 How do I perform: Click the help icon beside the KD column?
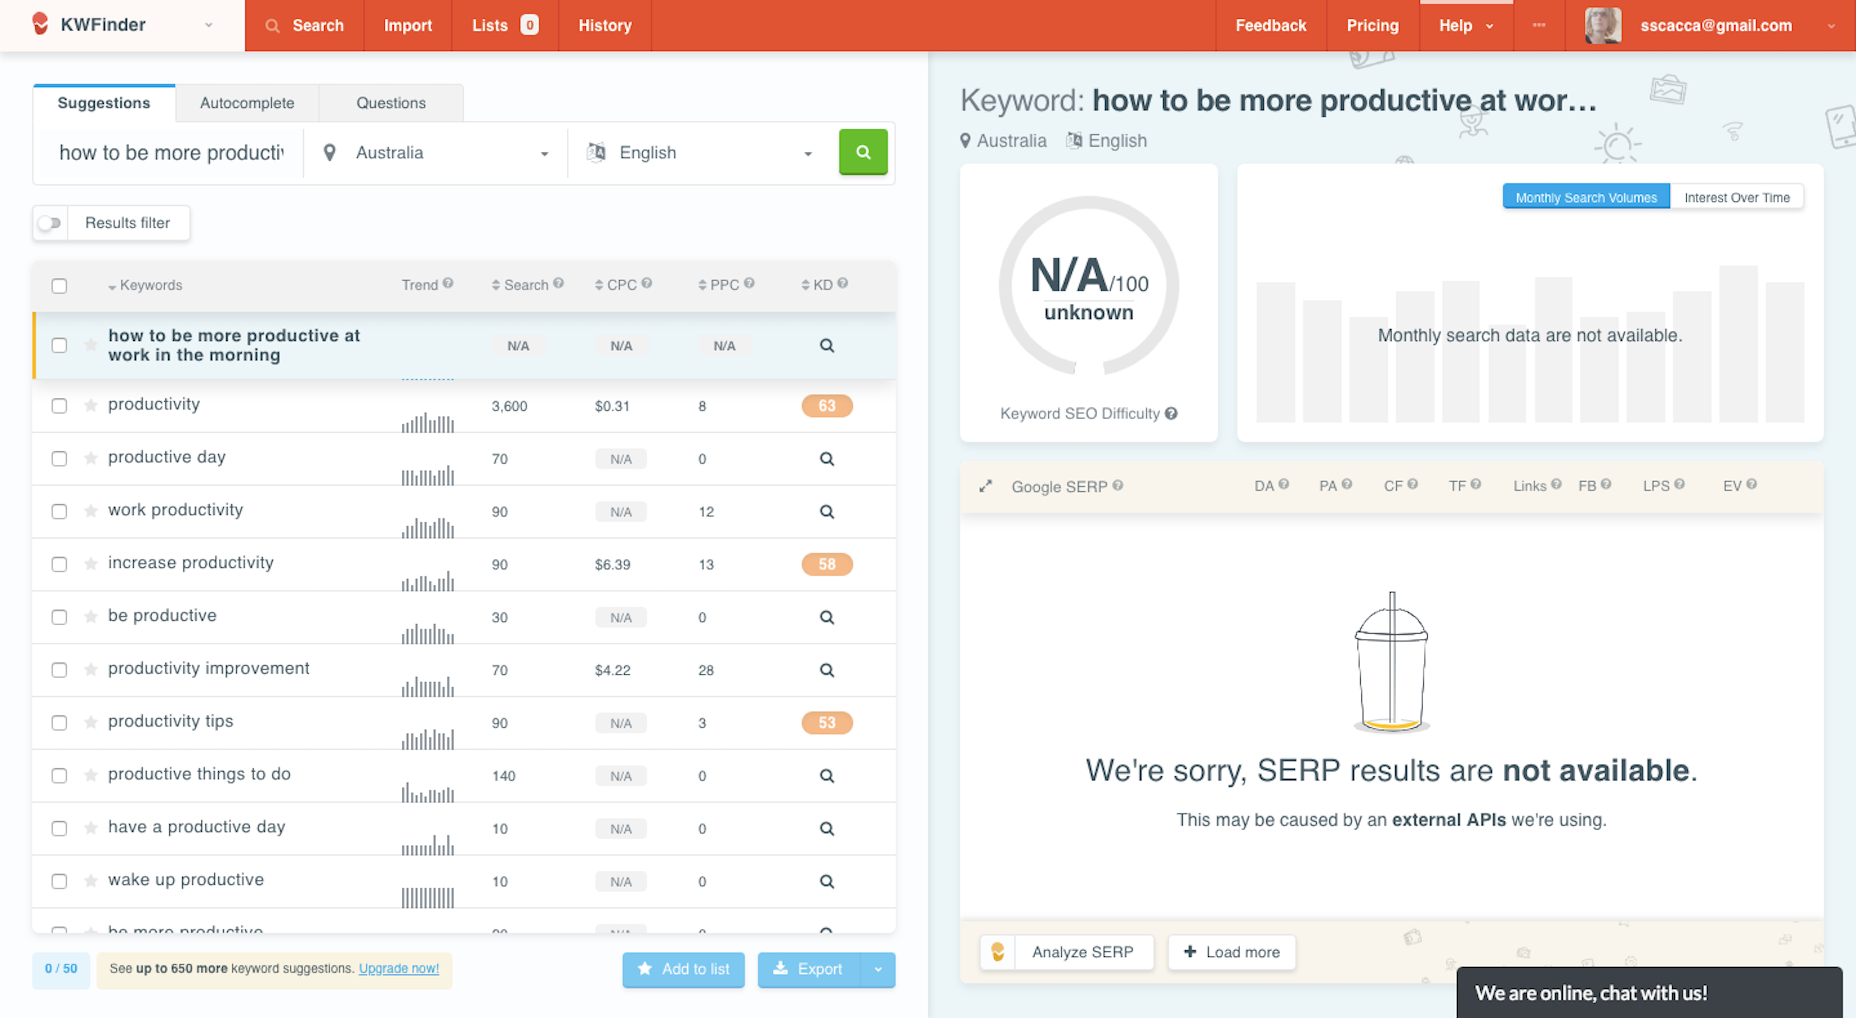[x=843, y=284]
